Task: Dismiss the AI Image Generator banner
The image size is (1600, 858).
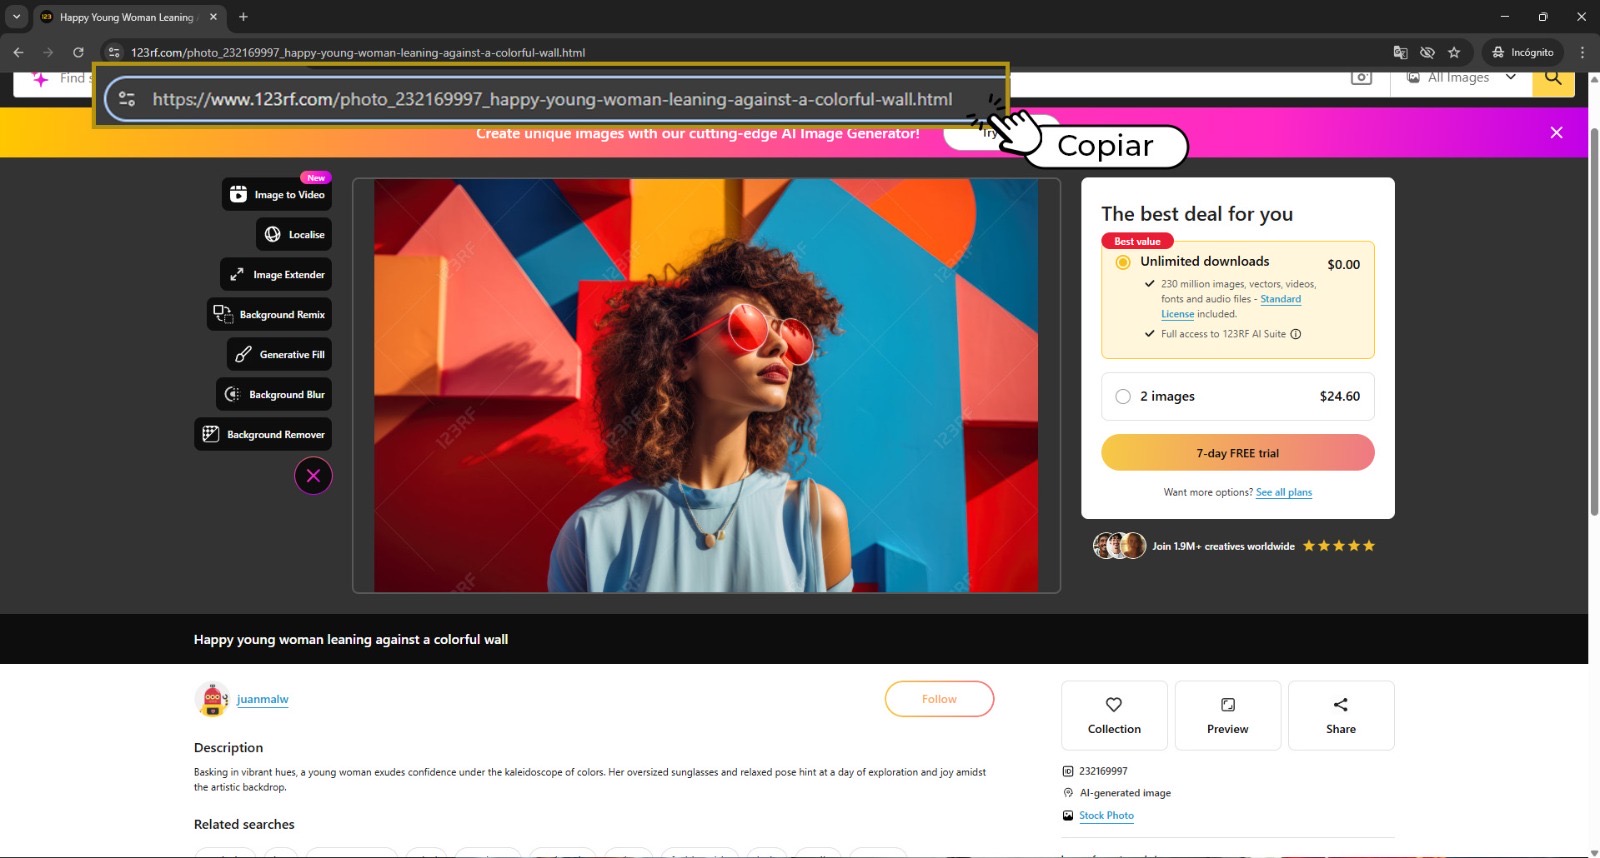Action: [x=1556, y=133]
